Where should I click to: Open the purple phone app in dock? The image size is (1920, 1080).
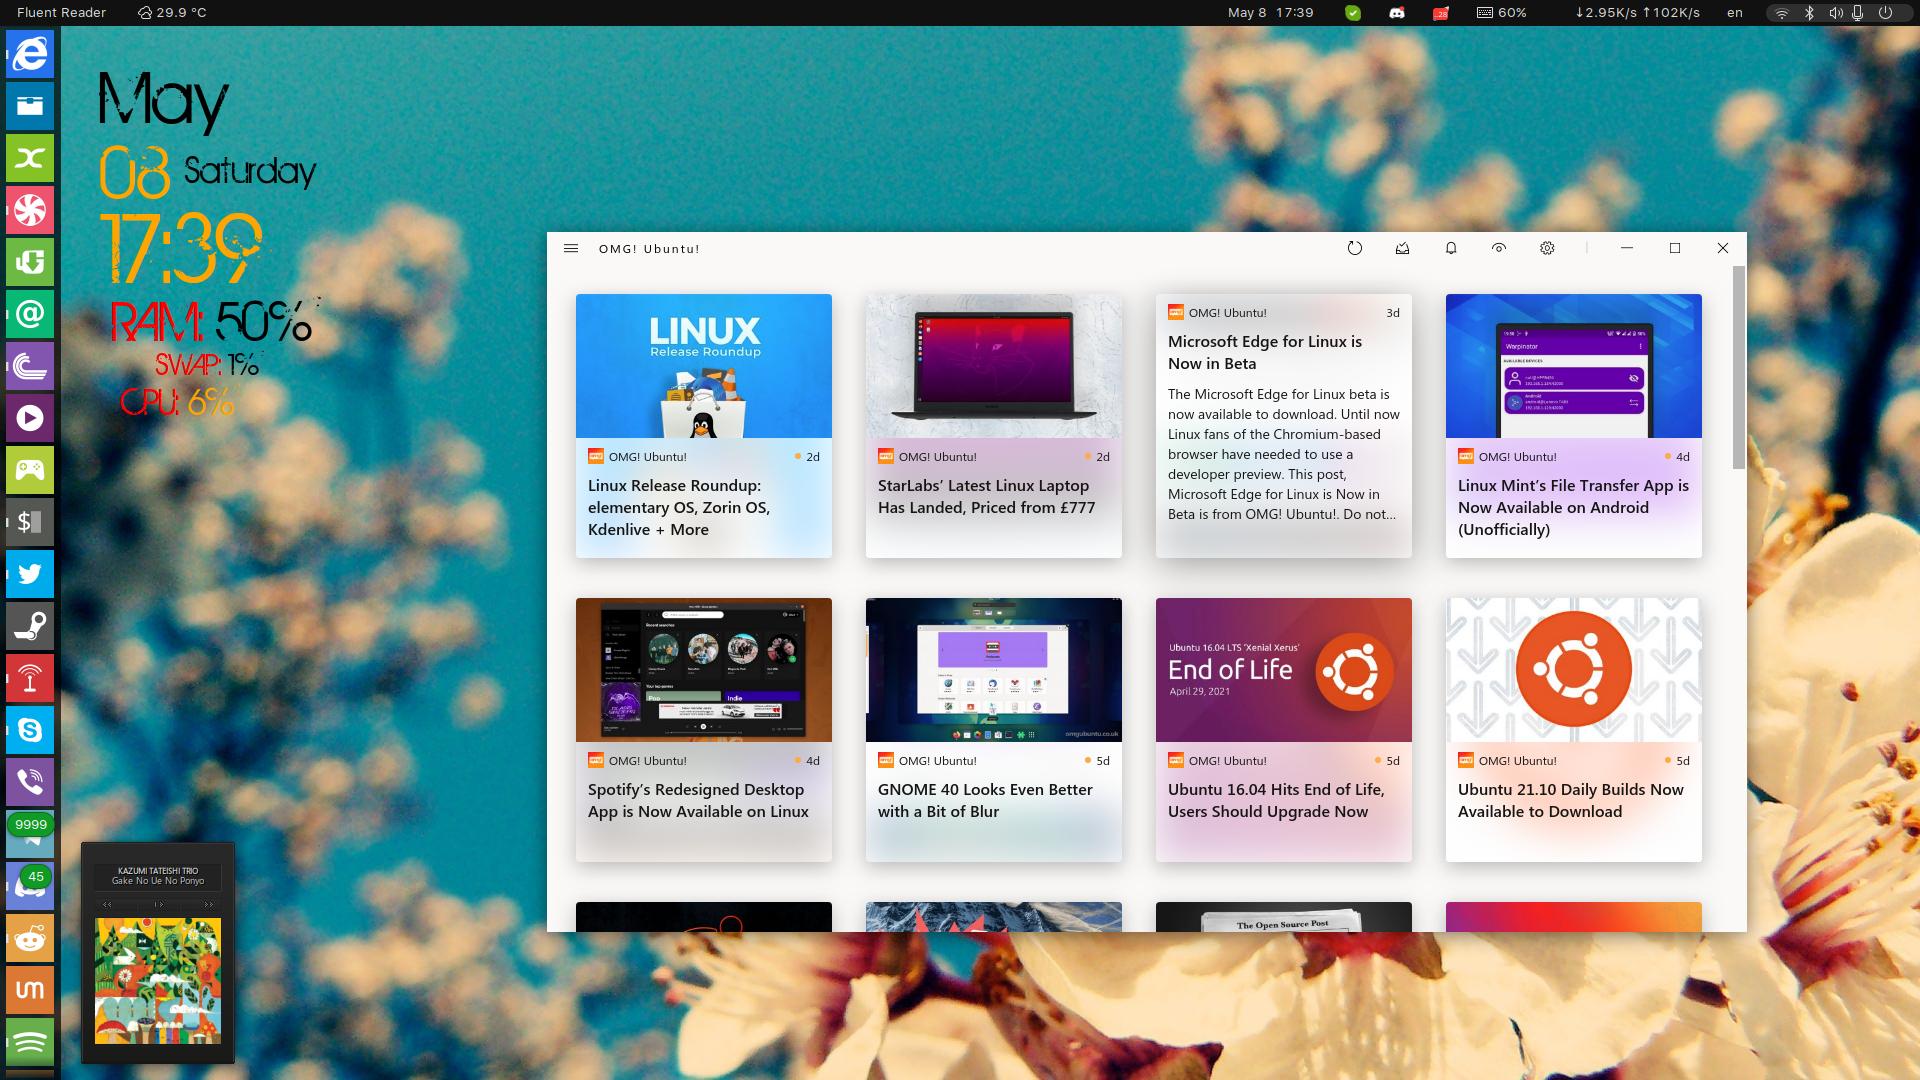30,782
